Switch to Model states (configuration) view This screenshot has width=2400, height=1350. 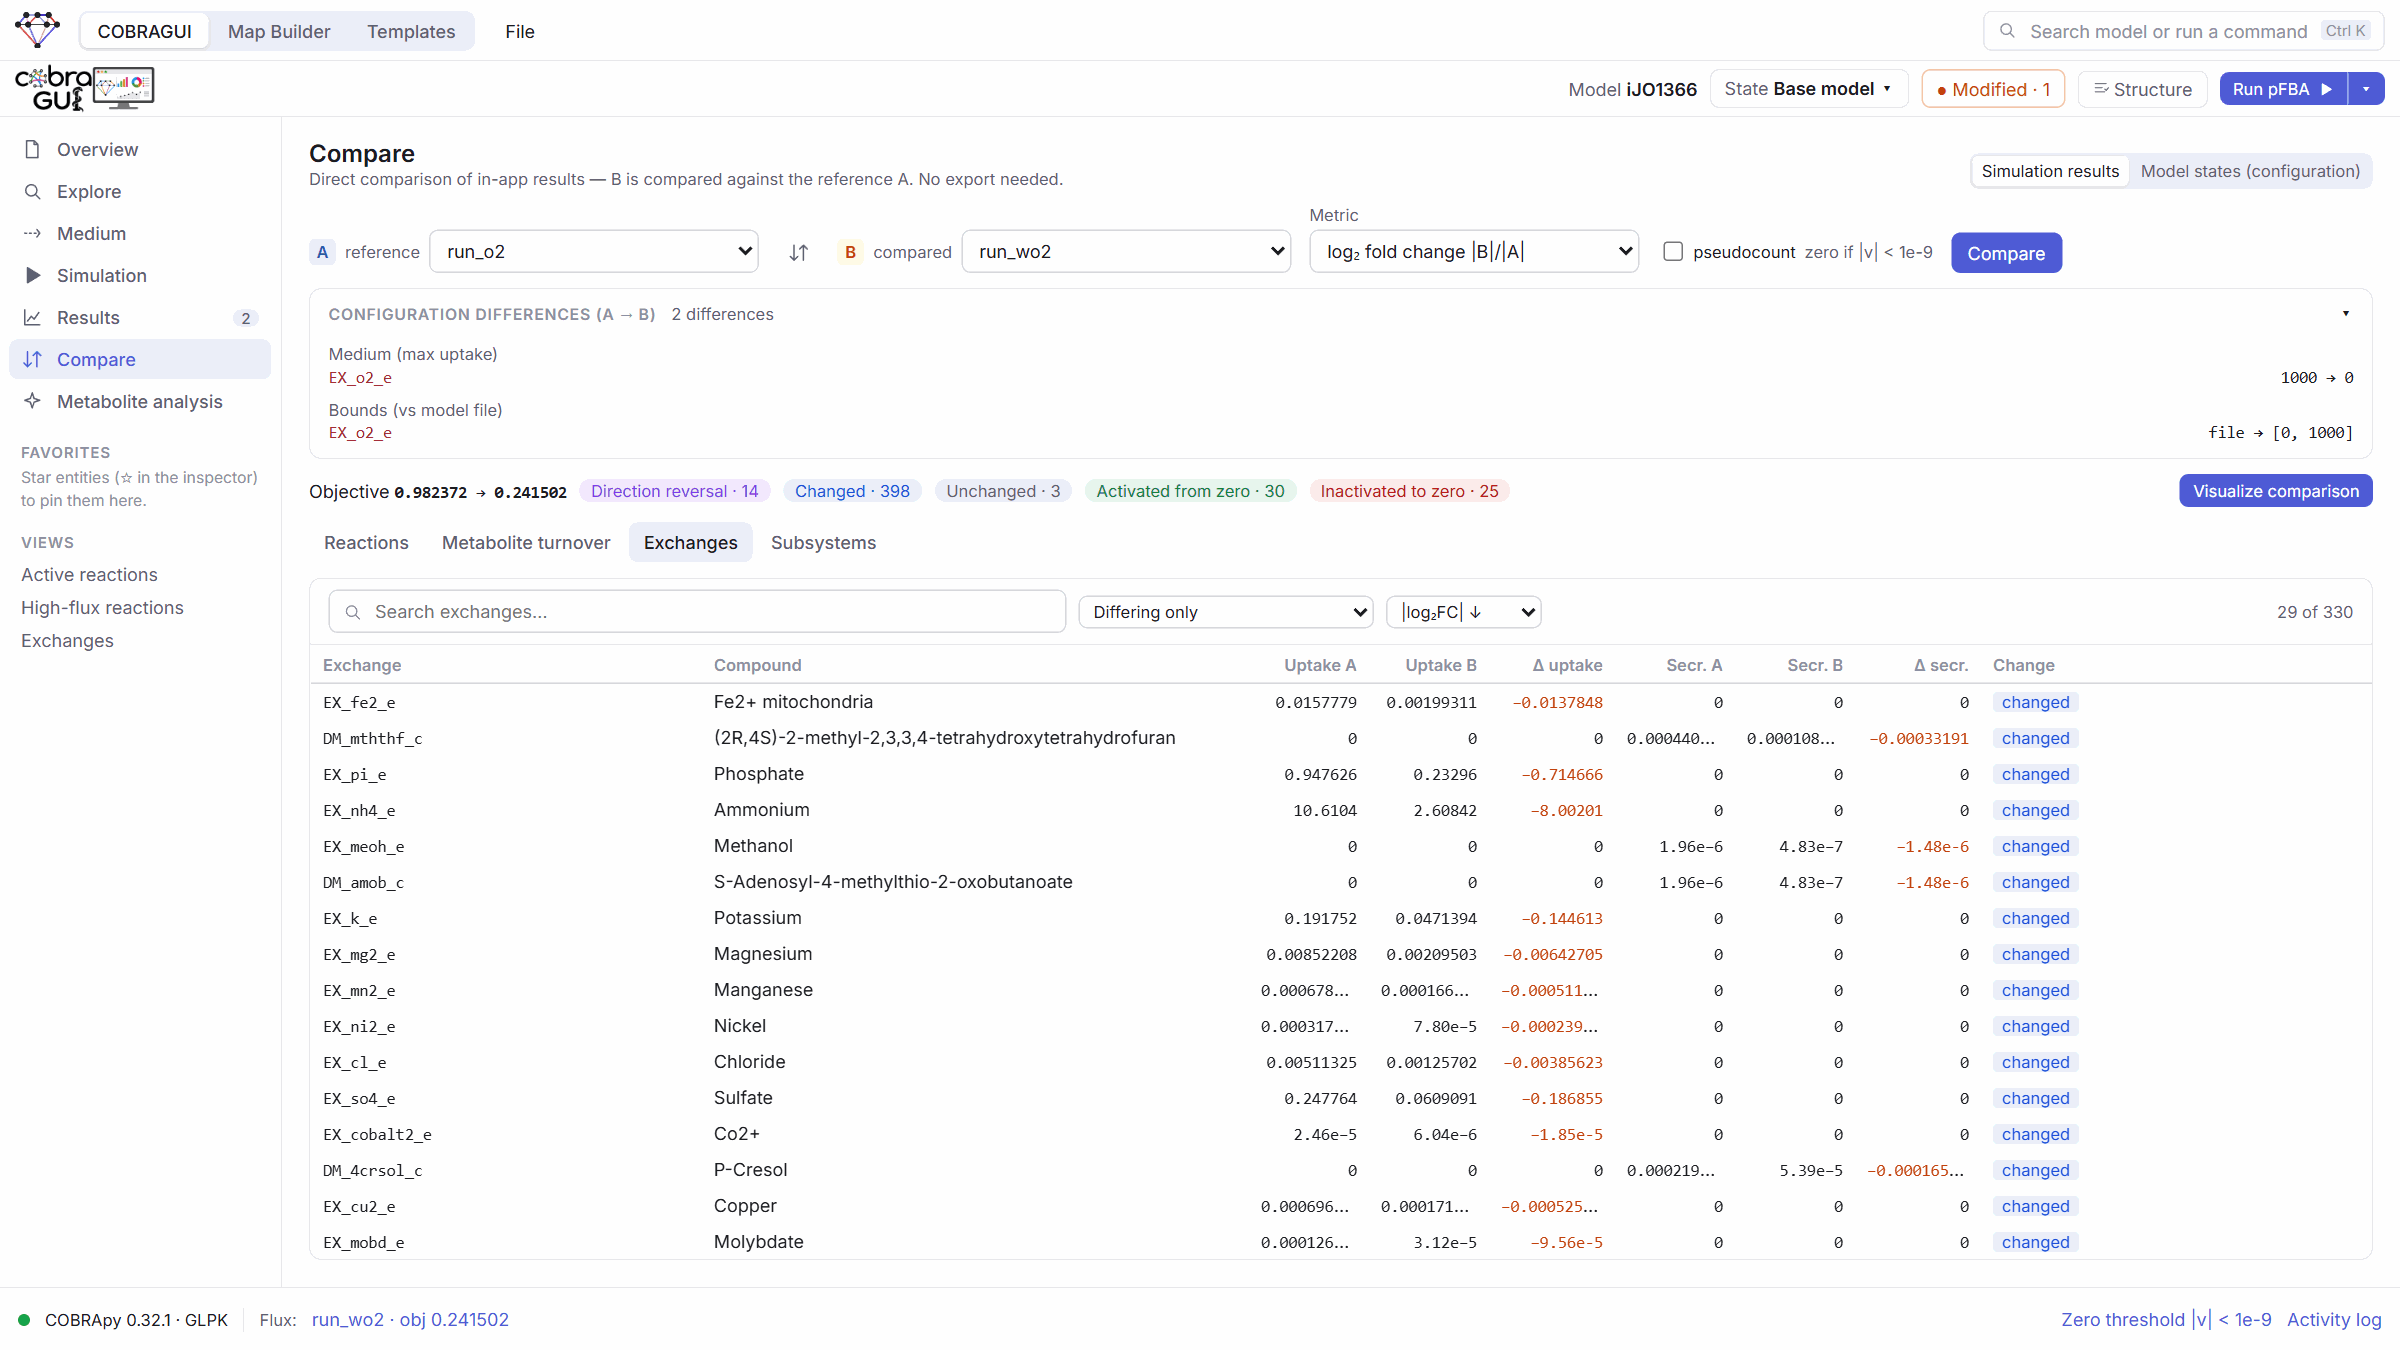click(2250, 171)
